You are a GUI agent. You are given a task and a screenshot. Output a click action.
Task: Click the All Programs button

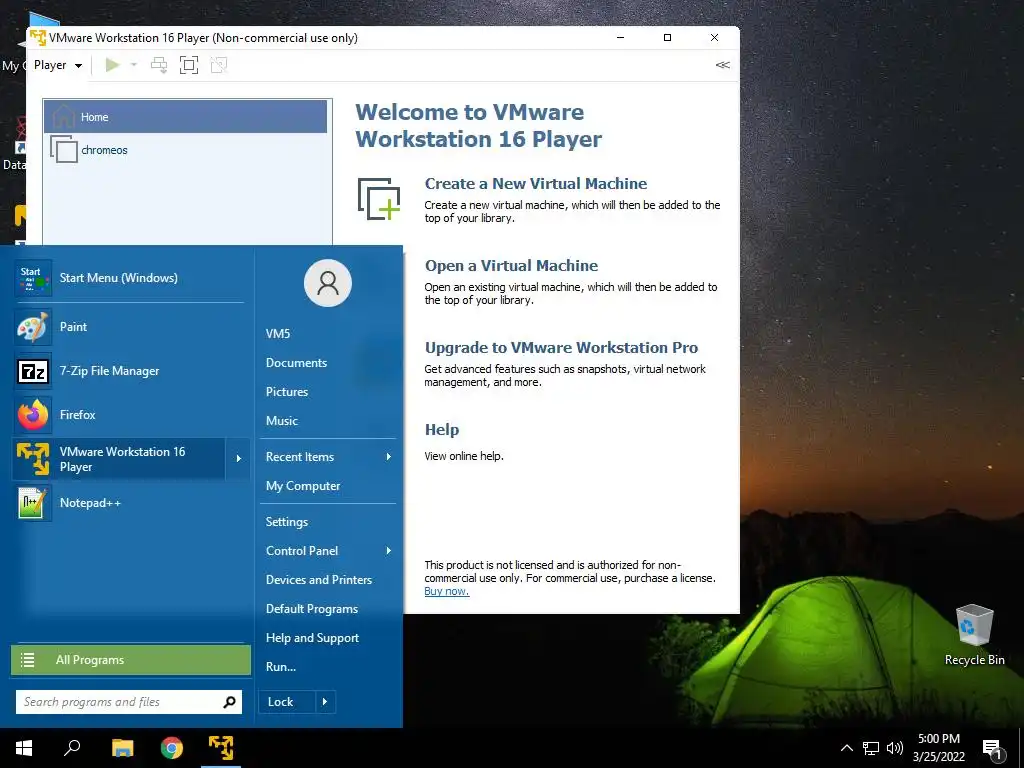pyautogui.click(x=131, y=660)
